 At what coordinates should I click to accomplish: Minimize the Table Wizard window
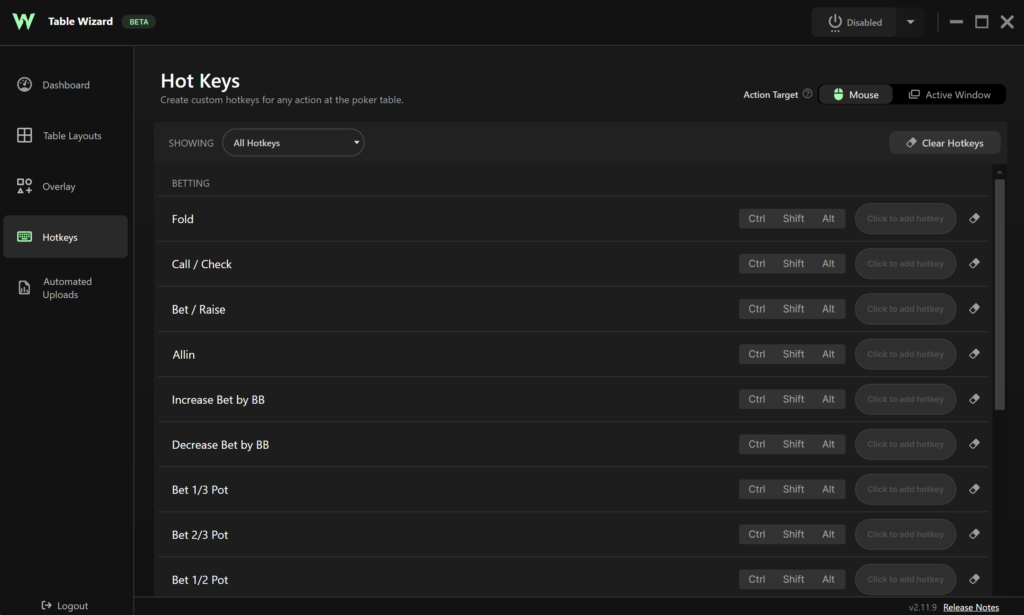click(x=956, y=22)
